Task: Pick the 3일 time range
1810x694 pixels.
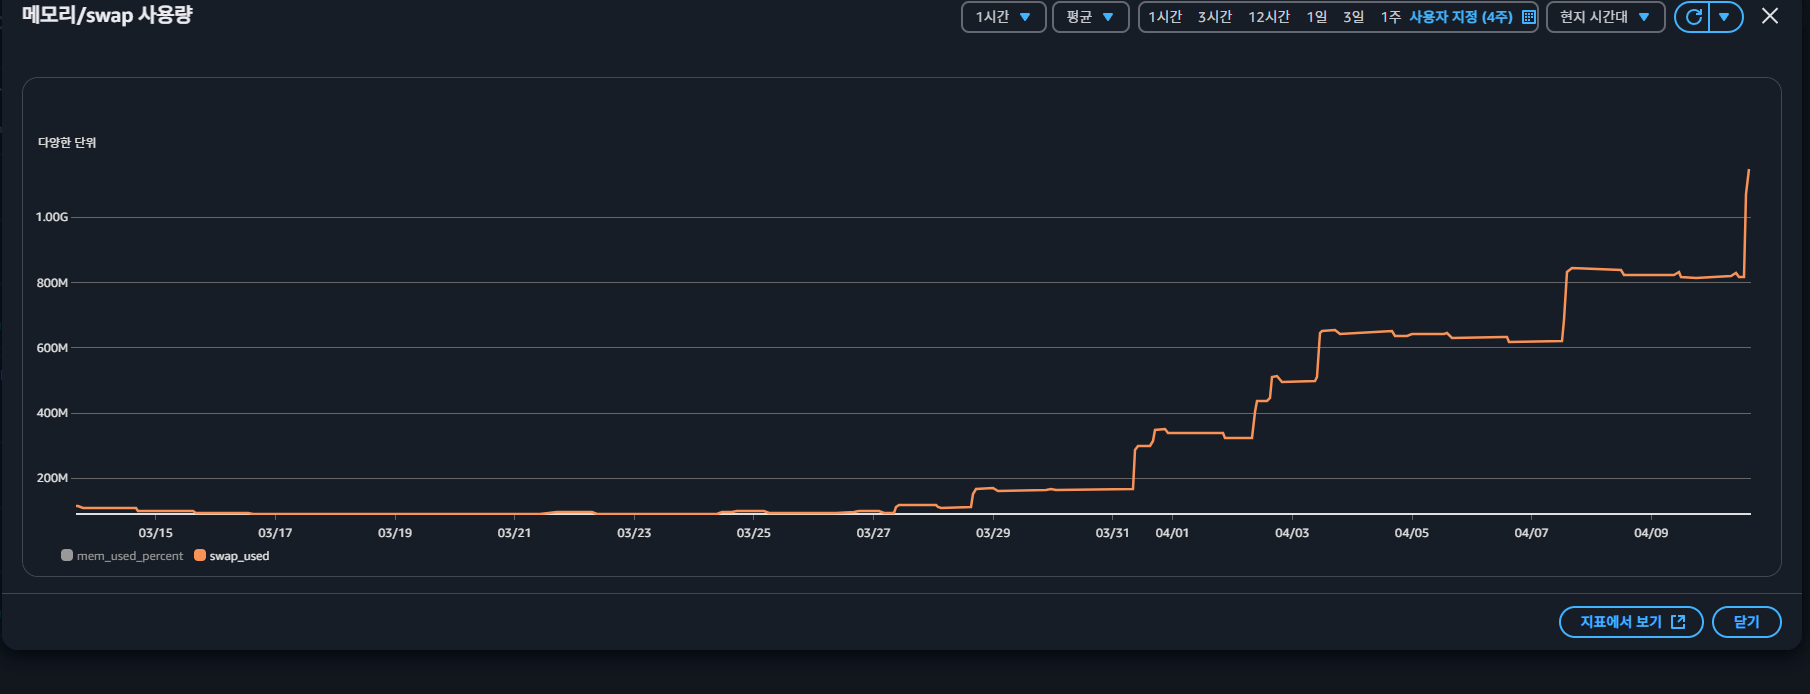Action: [x=1353, y=17]
